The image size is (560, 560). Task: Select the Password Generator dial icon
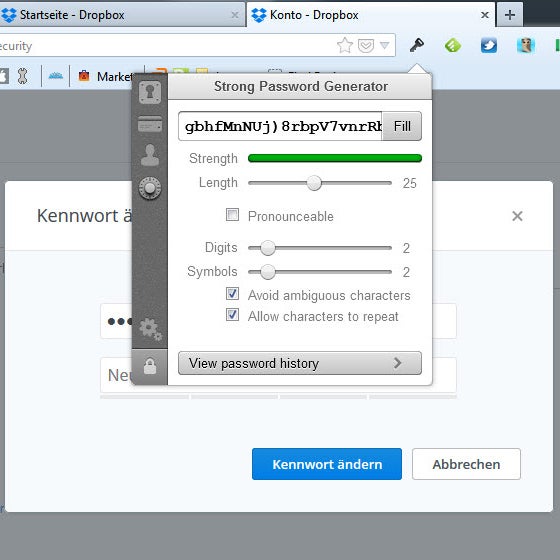150,188
